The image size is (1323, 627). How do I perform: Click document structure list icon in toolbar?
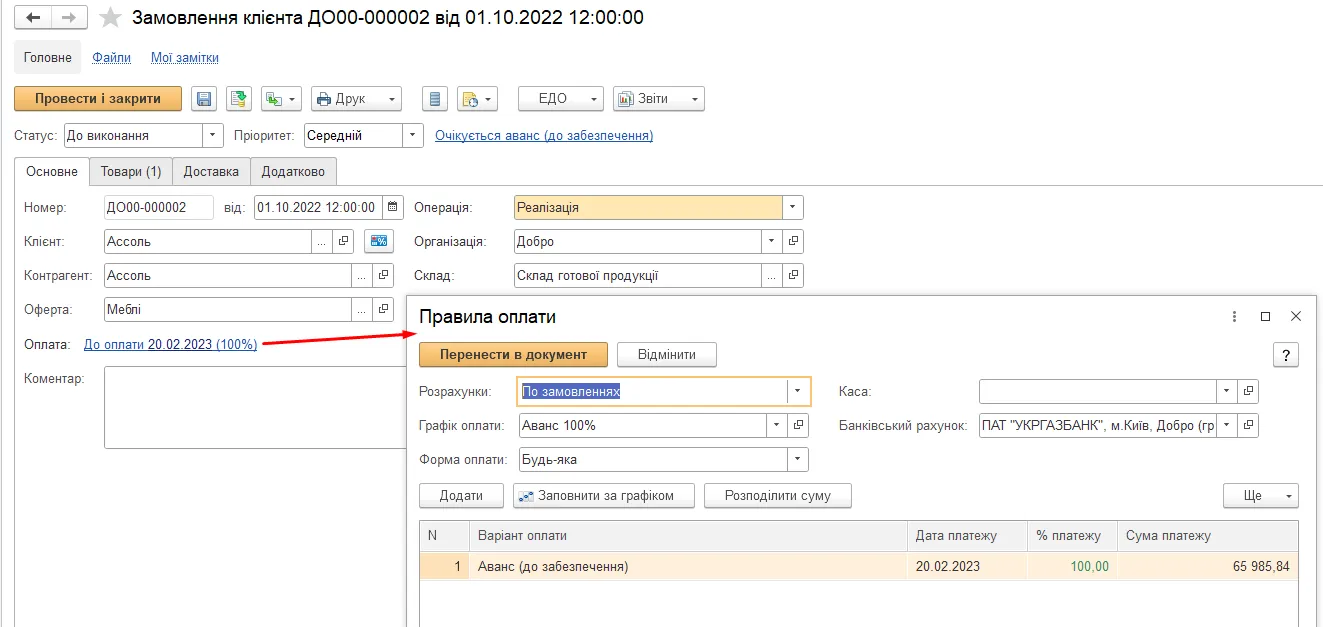point(433,98)
